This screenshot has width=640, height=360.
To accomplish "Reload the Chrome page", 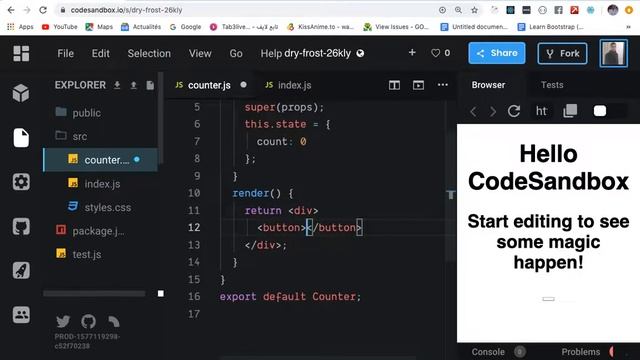I will click(x=43, y=10).
